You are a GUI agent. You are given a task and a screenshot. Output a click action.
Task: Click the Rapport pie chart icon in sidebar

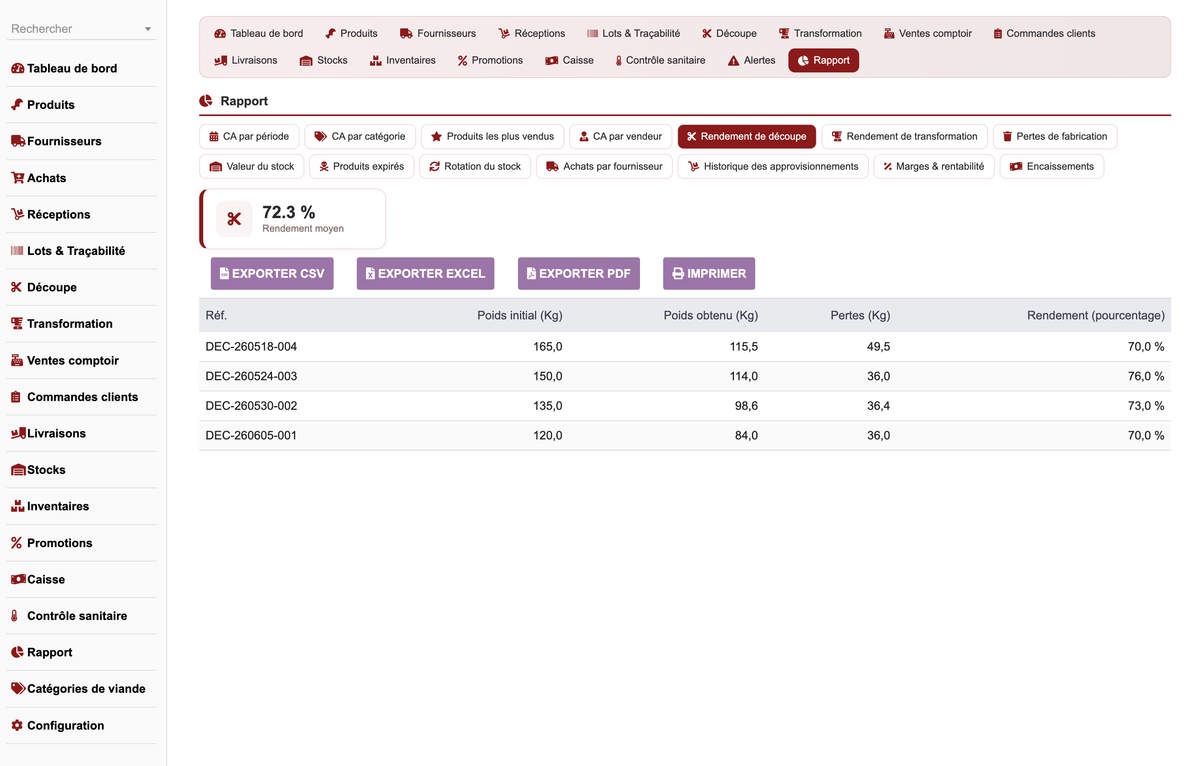coord(17,653)
